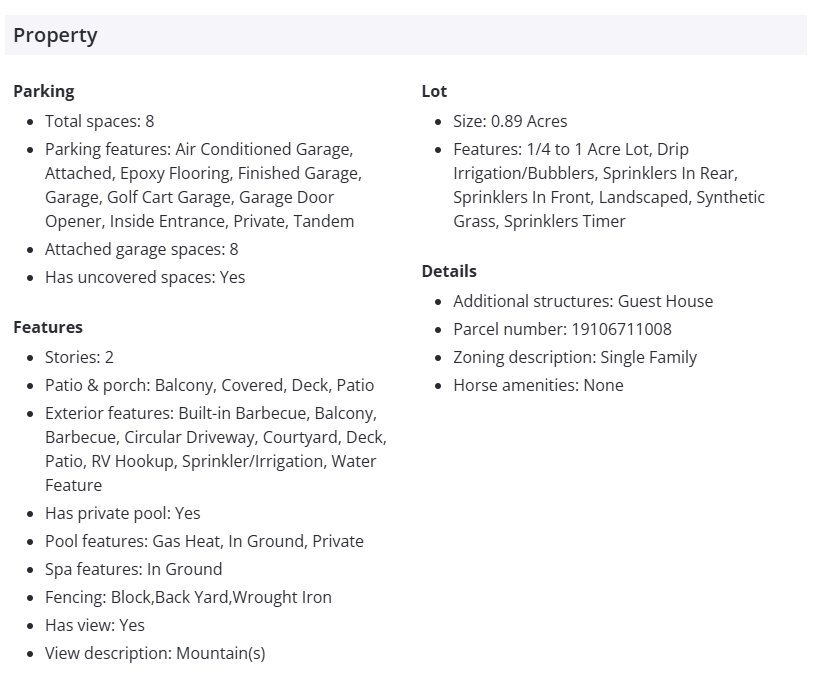The width and height of the screenshot is (832, 688).
Task: Select the Has uncovered spaces: Yes entry
Action: click(x=144, y=277)
